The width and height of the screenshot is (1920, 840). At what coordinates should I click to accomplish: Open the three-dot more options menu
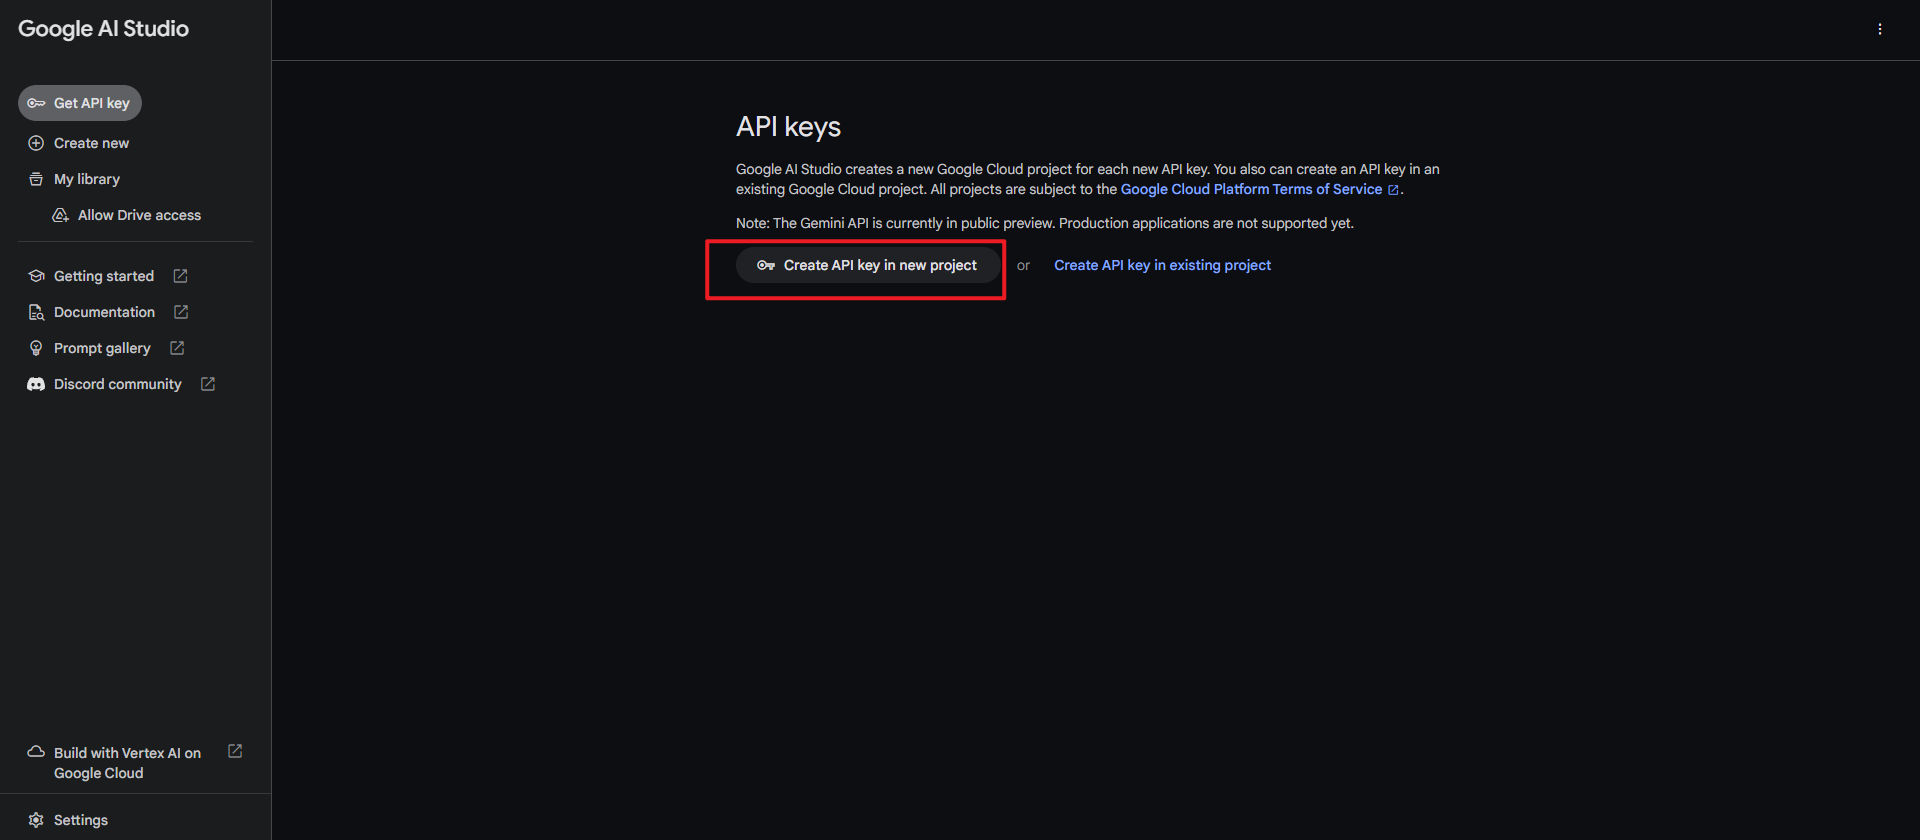click(1880, 29)
